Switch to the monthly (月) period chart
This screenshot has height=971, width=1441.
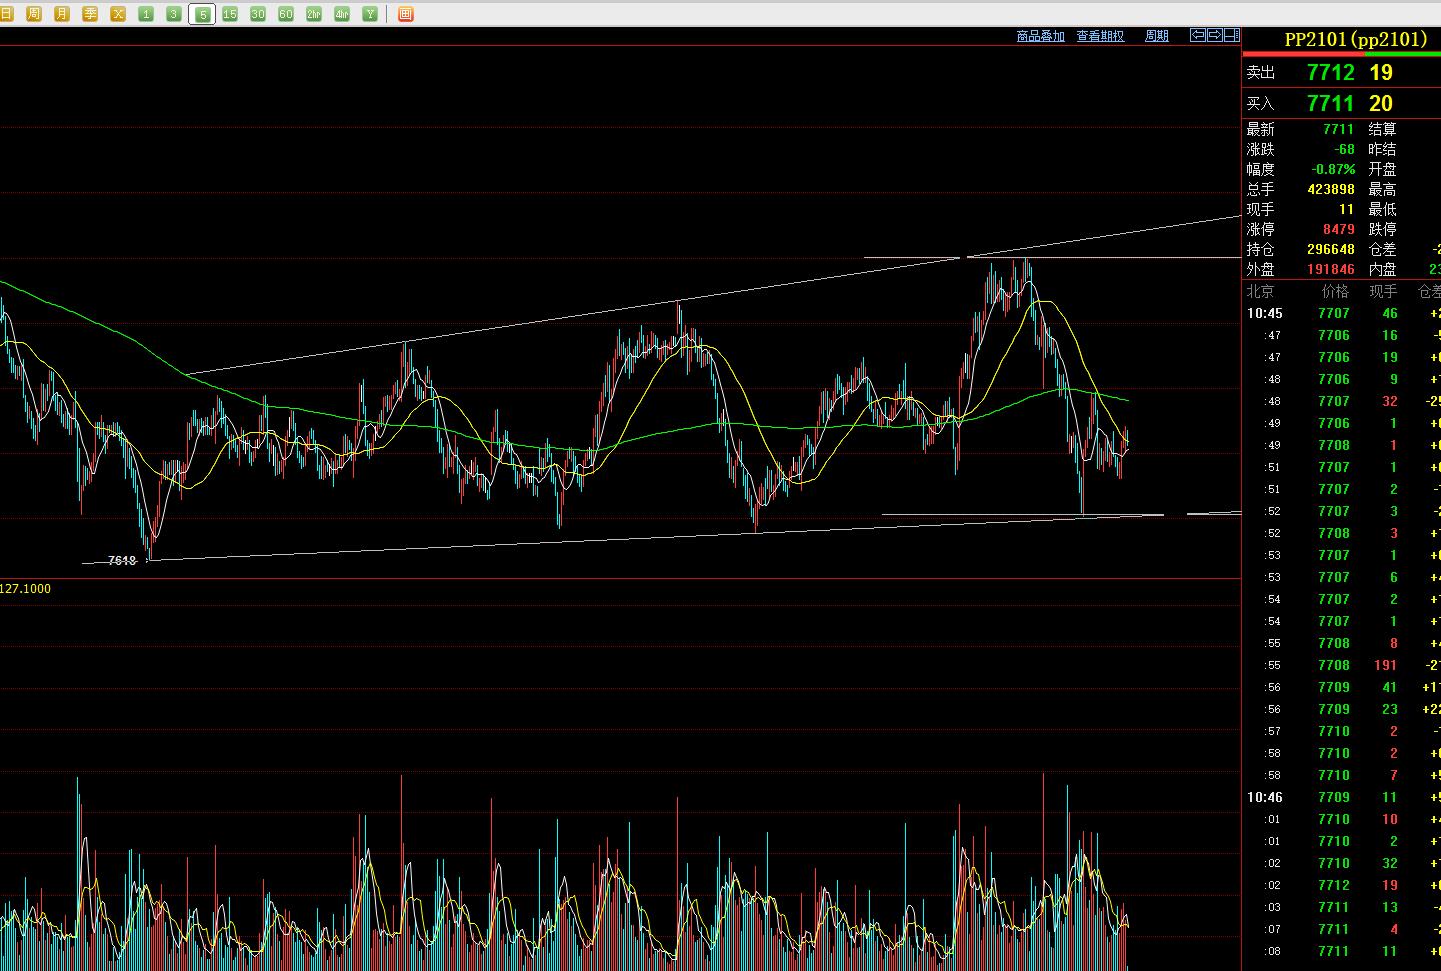(62, 14)
